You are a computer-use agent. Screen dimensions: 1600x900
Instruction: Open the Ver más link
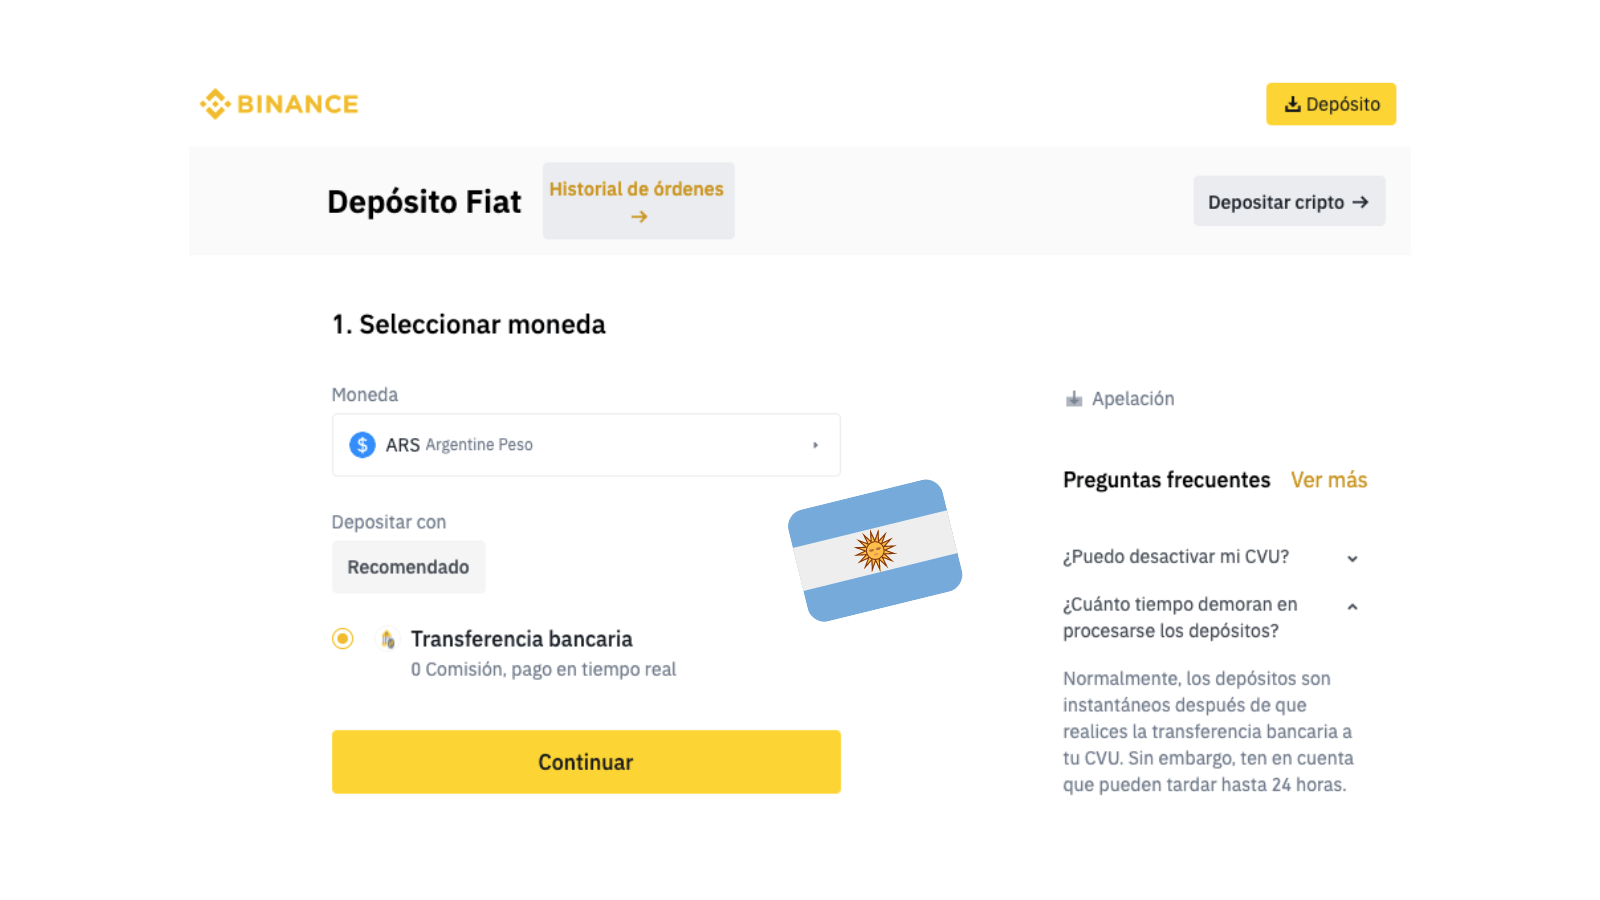(x=1329, y=480)
